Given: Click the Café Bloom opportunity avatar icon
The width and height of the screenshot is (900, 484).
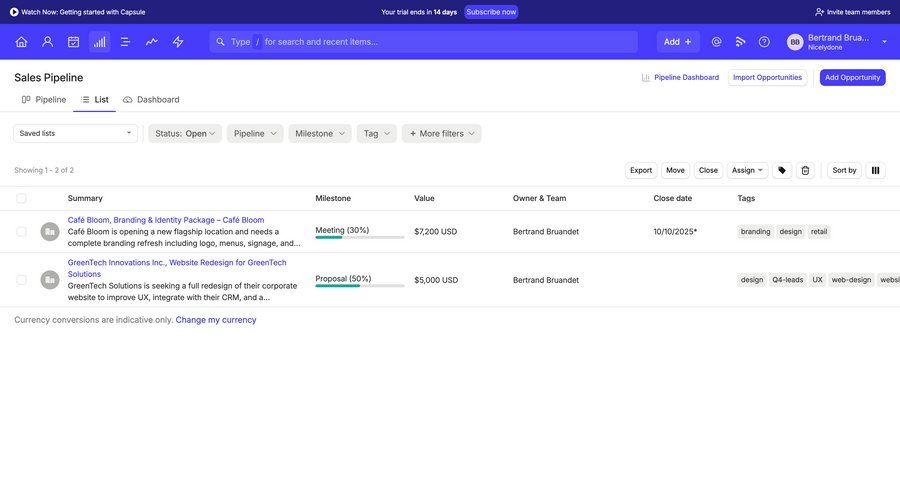Looking at the screenshot, I should click(50, 231).
